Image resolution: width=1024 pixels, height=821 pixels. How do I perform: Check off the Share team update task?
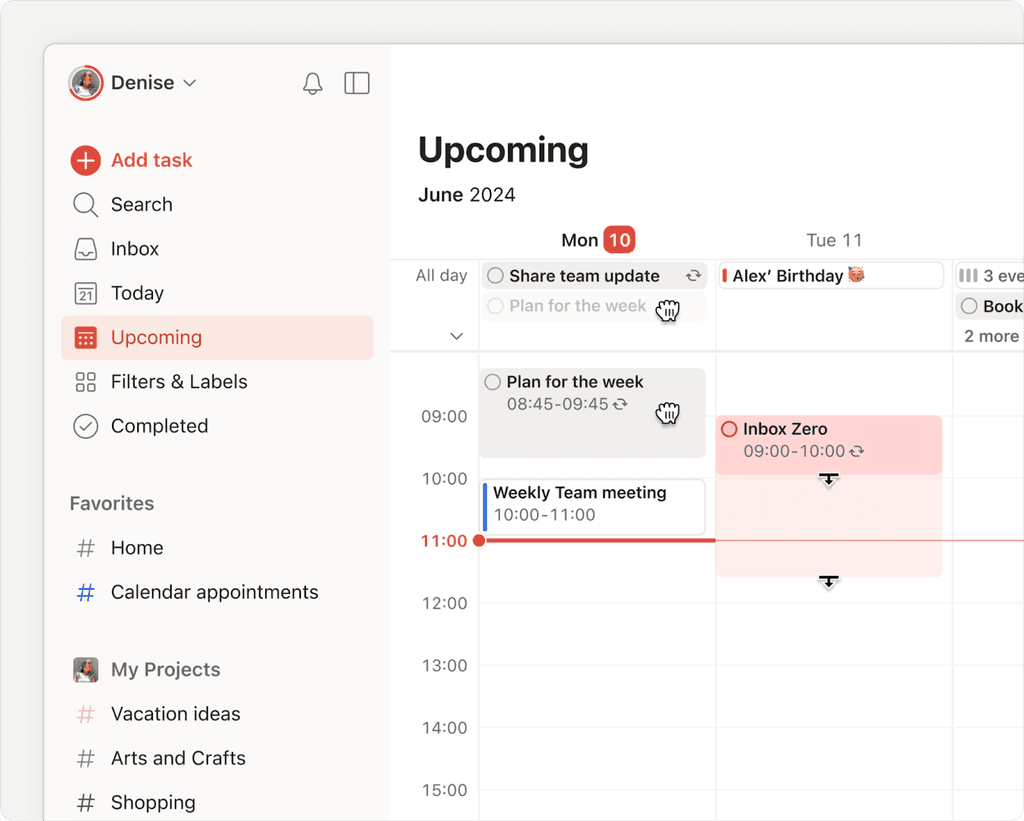[496, 275]
